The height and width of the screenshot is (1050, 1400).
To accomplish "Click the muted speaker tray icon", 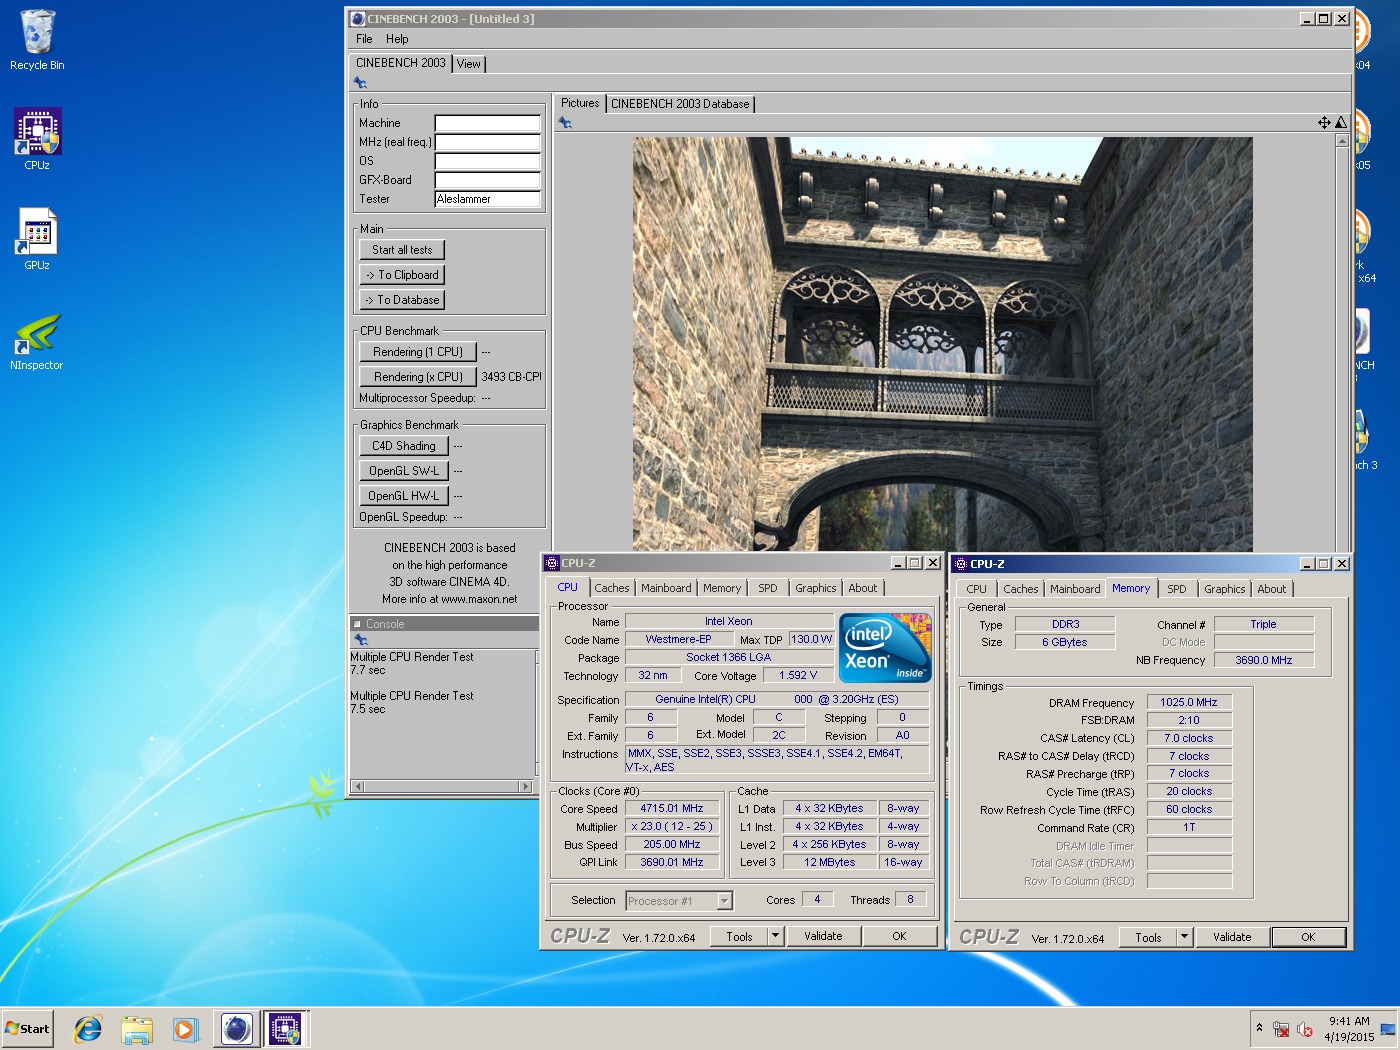I will [x=1305, y=1029].
